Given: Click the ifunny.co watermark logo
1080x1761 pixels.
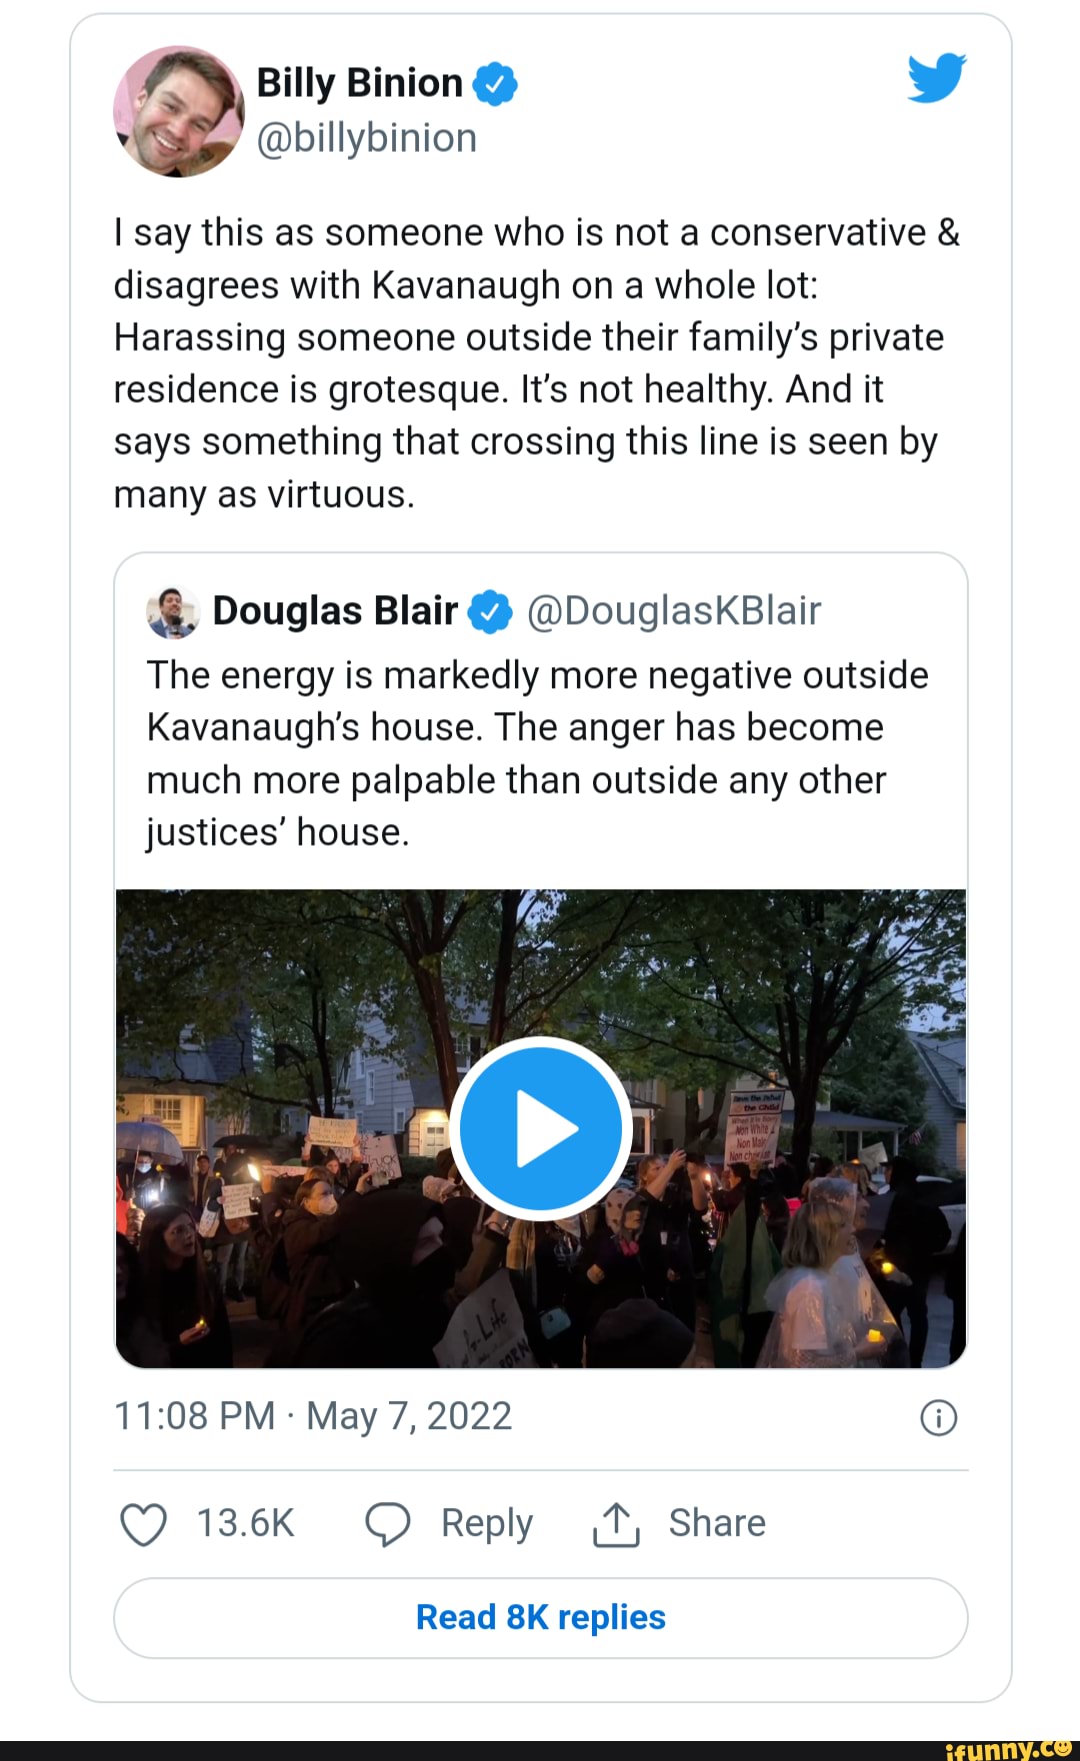Looking at the screenshot, I should (x=1006, y=1749).
